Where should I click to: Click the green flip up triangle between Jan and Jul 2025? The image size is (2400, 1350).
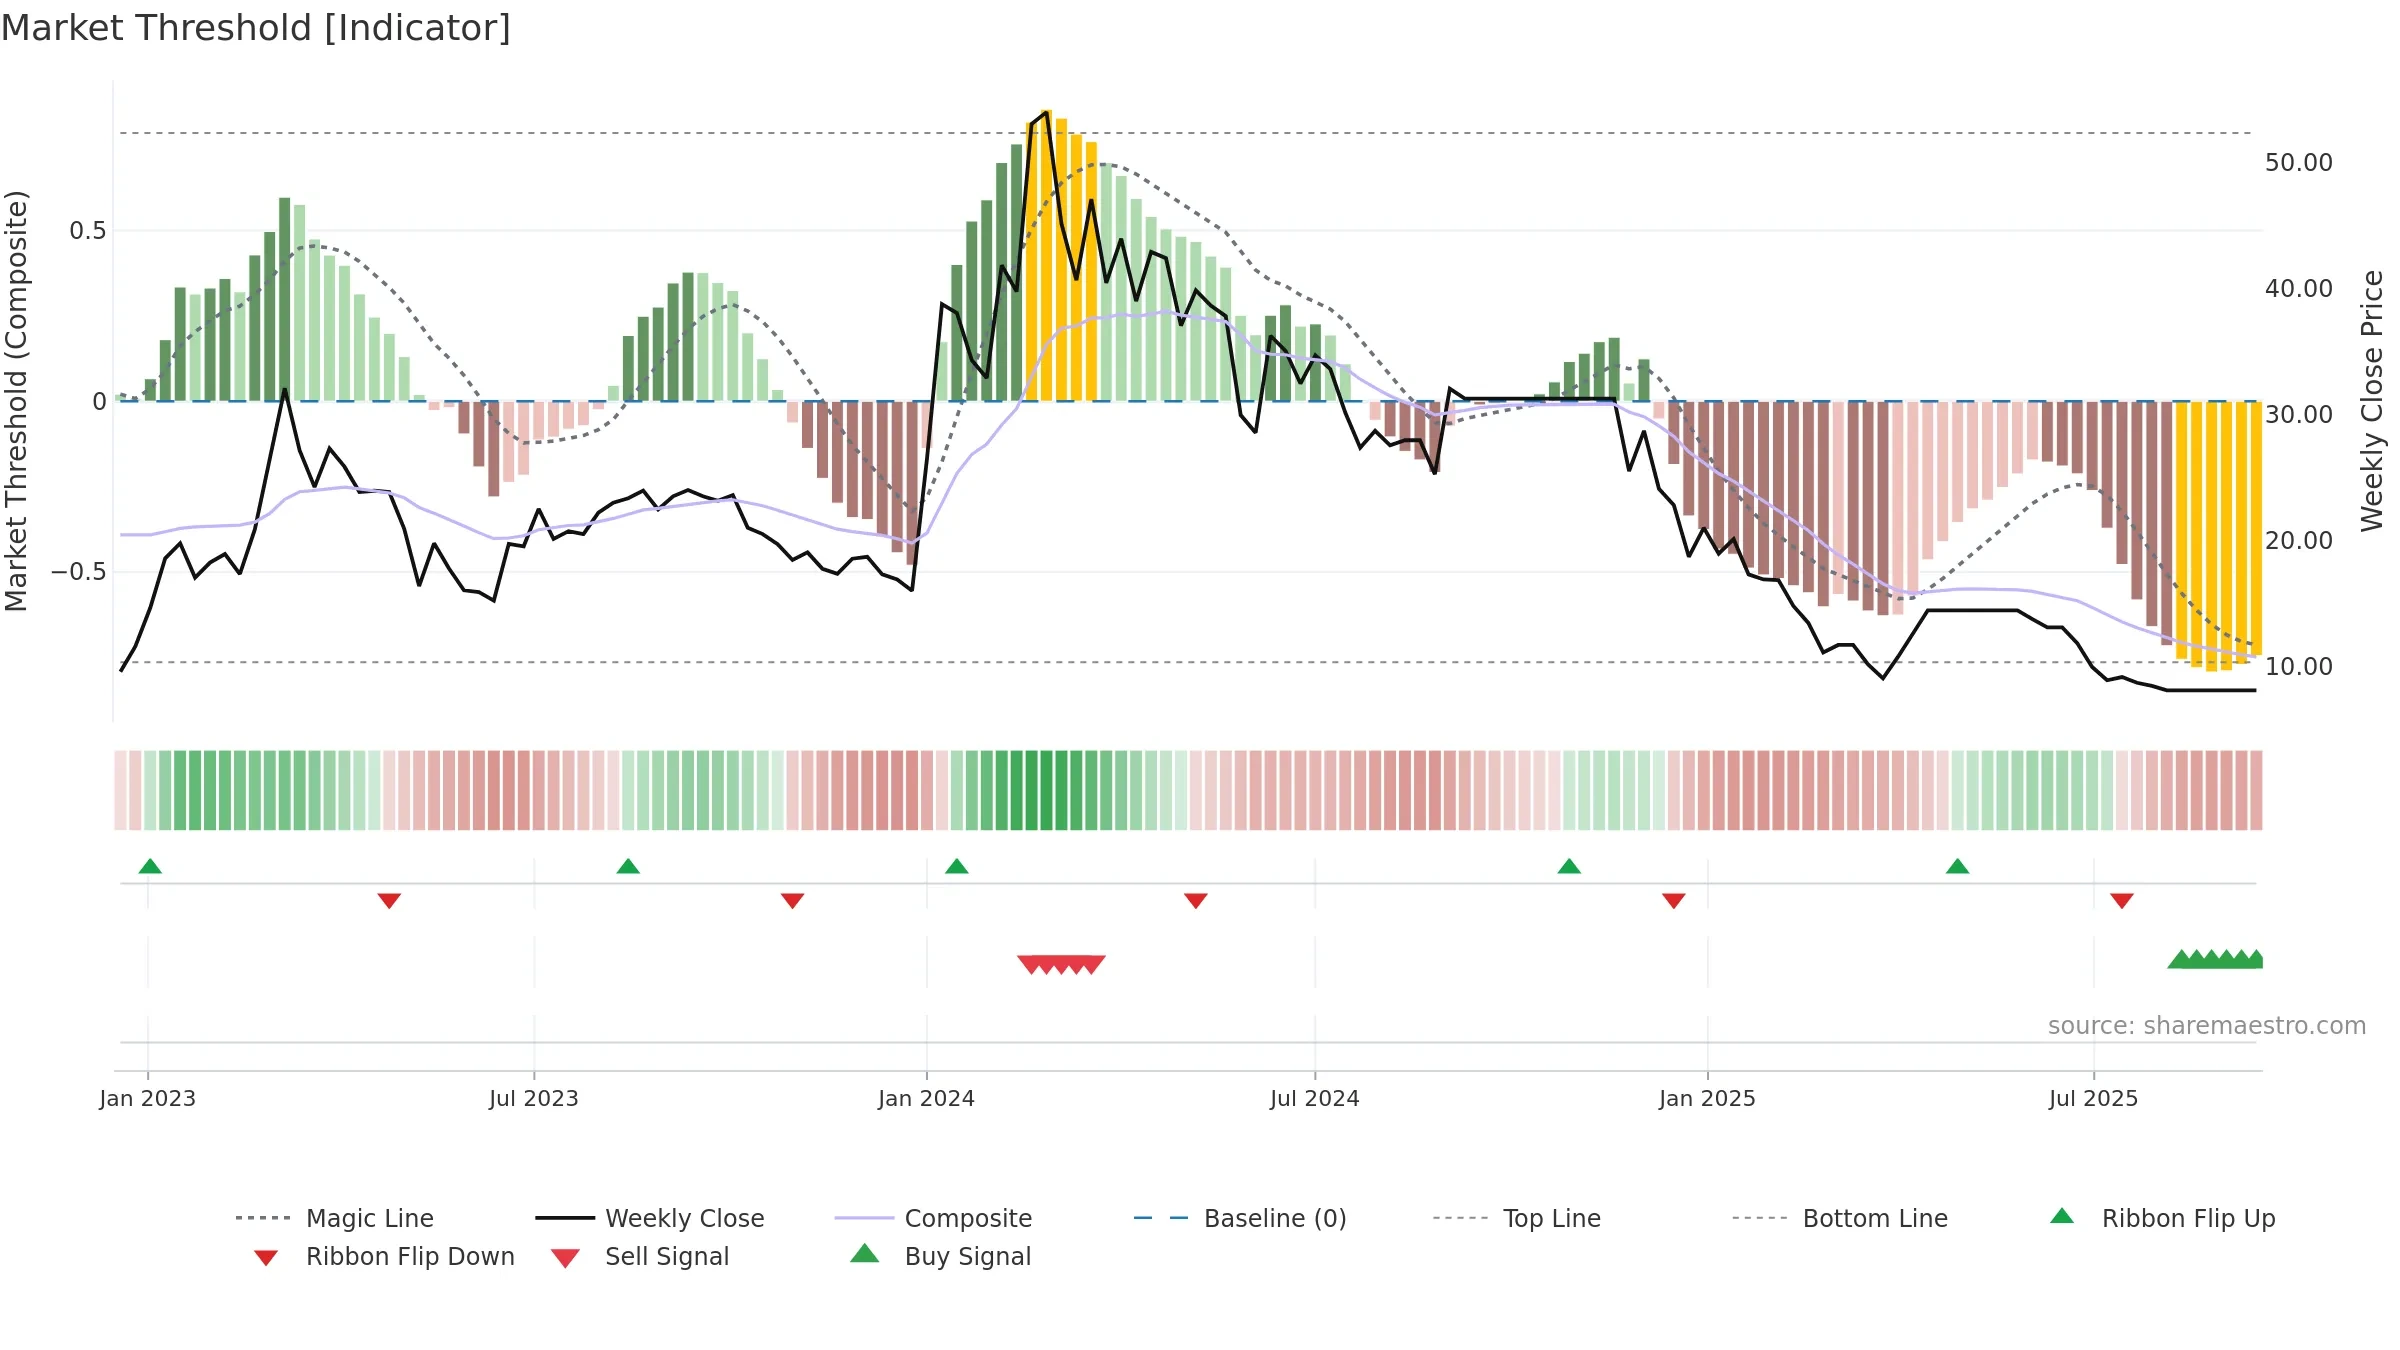[x=1958, y=866]
